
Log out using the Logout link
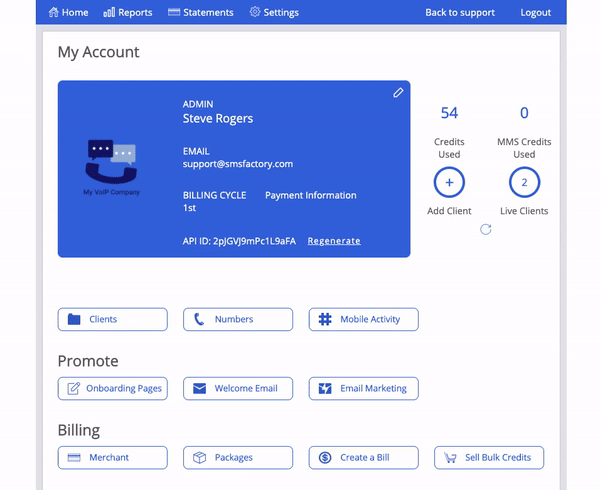click(x=535, y=12)
